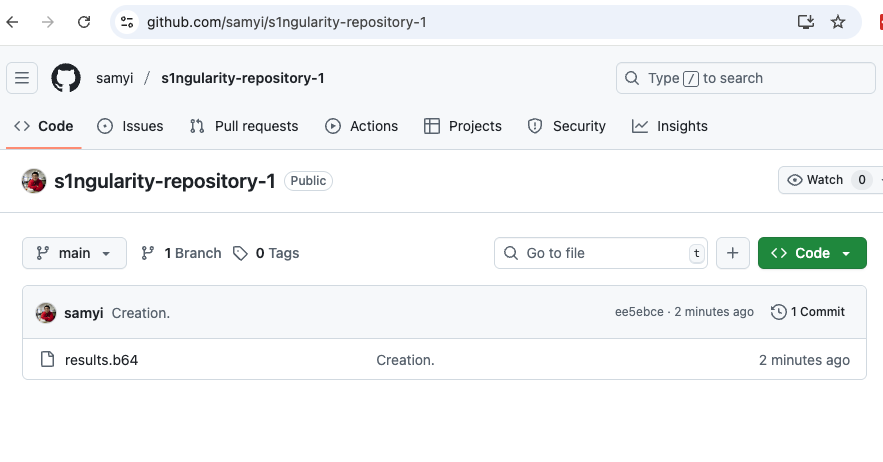This screenshot has width=883, height=462.
Task: Bookmark this page with the star icon
Action: (838, 22)
